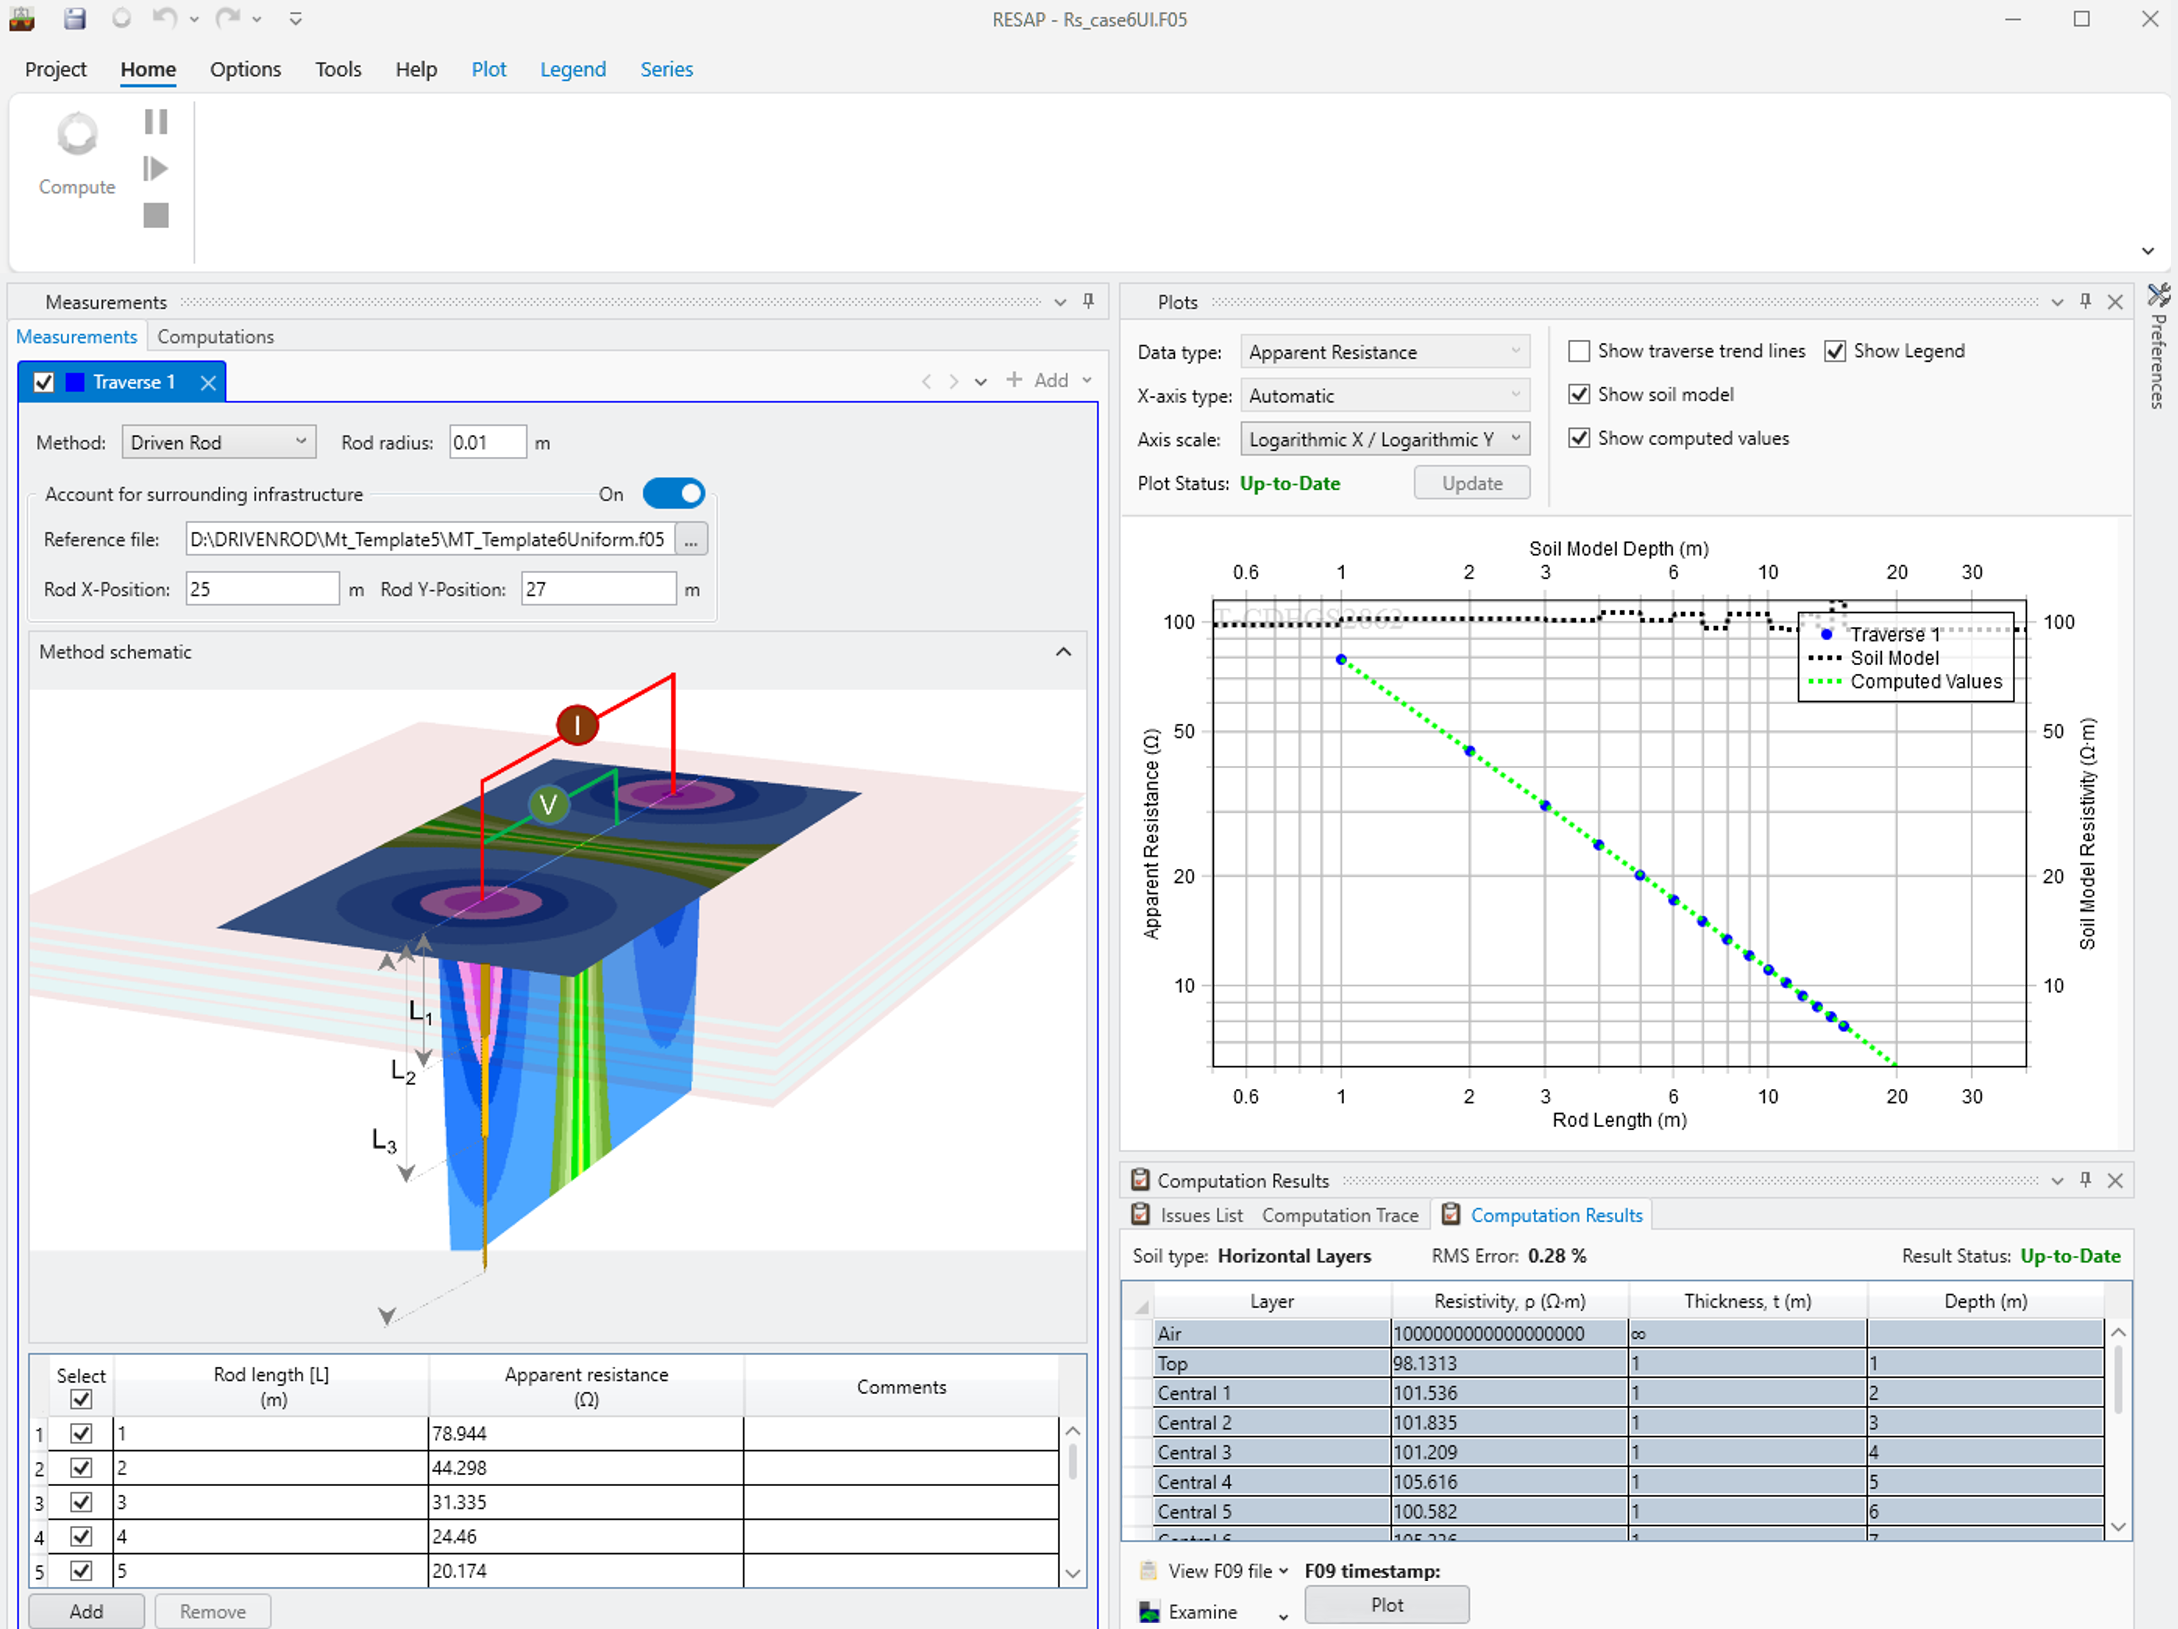Uncheck row 5 with resistance 20.174
2178x1629 pixels.
(x=81, y=1570)
